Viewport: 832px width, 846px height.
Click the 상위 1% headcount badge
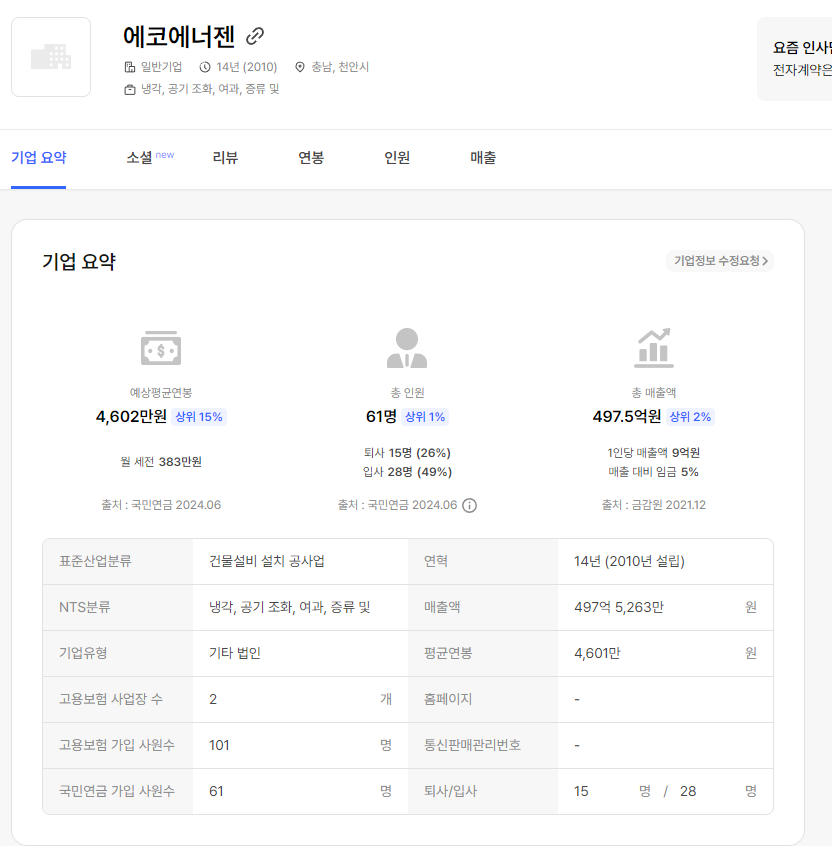[x=425, y=417]
